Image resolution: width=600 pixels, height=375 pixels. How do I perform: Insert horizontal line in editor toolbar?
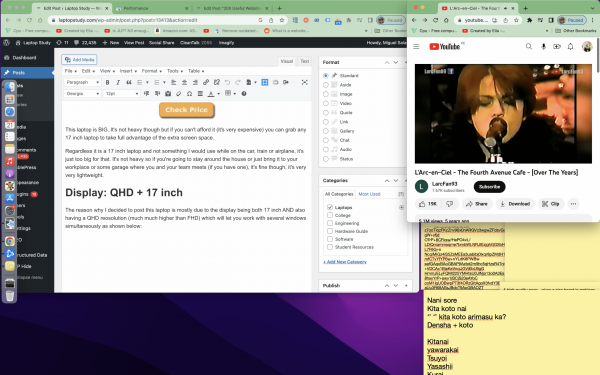pos(200,94)
